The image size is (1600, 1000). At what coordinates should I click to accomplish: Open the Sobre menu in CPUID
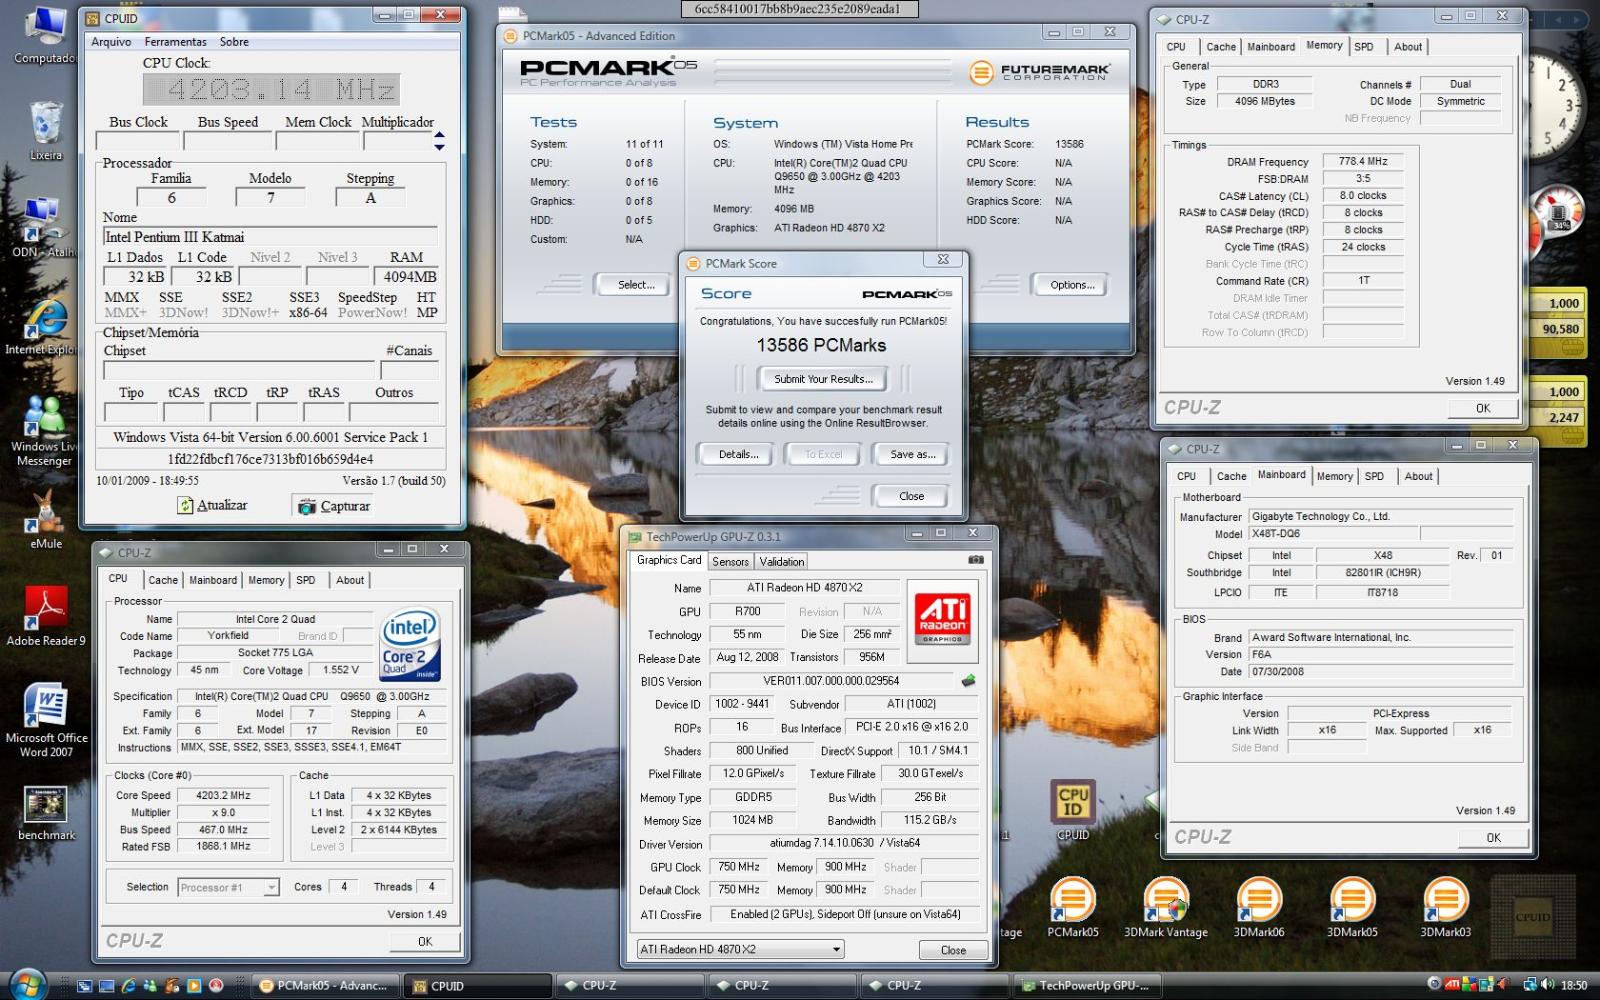pyautogui.click(x=234, y=42)
